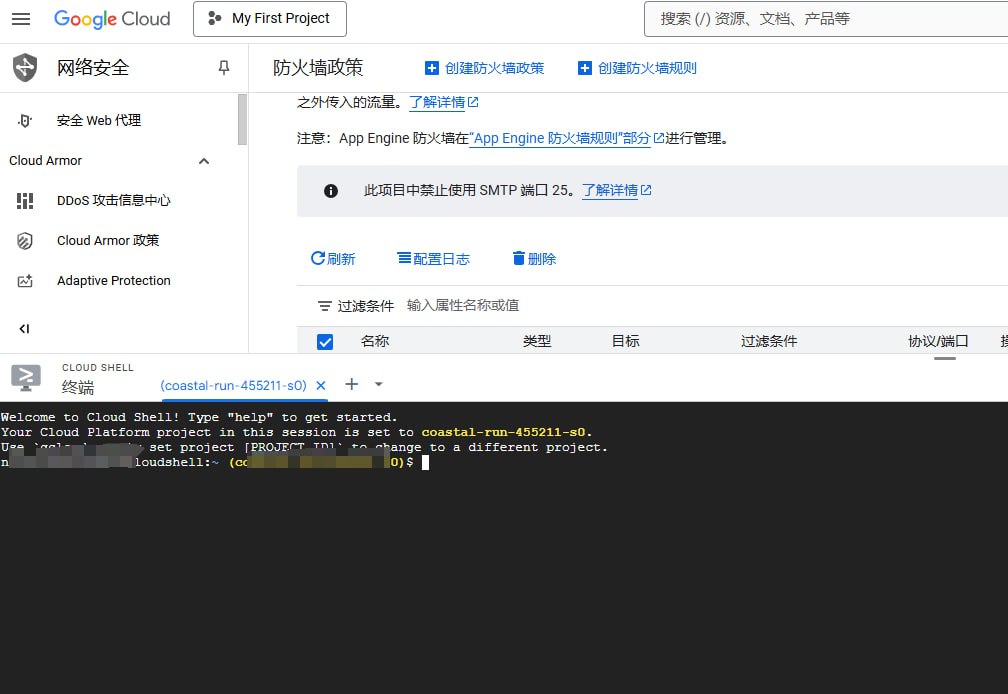
Task: Click Create Firewall Policy button
Action: (x=485, y=68)
